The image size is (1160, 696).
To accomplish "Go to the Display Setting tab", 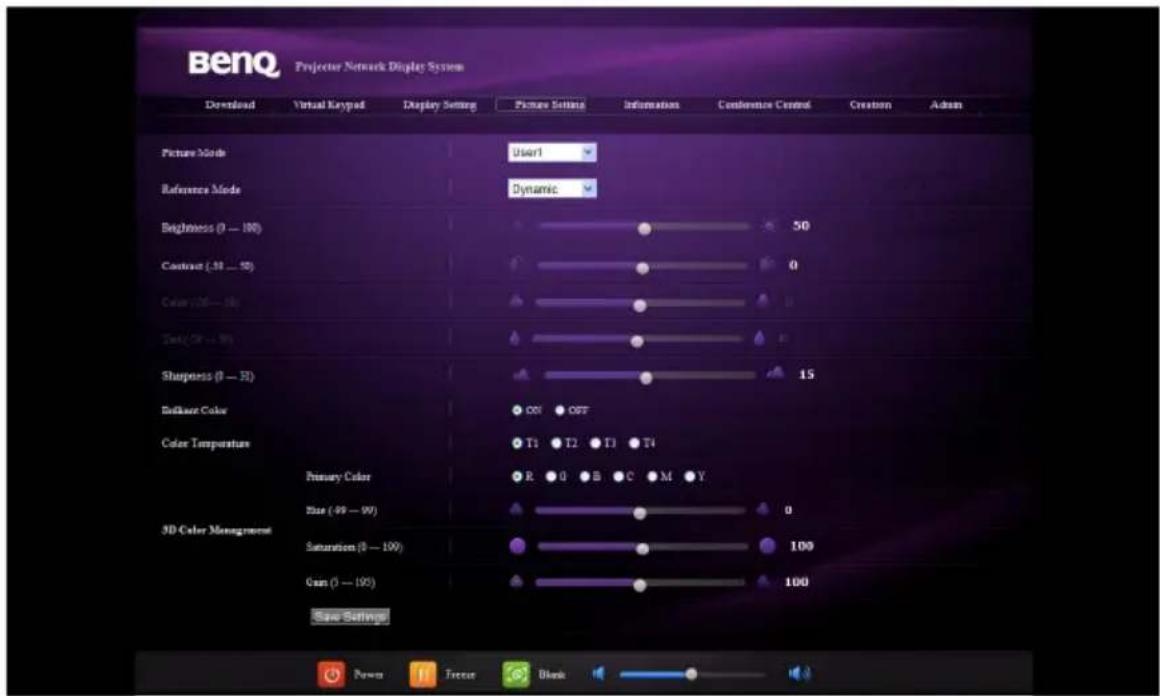I will pos(439,105).
